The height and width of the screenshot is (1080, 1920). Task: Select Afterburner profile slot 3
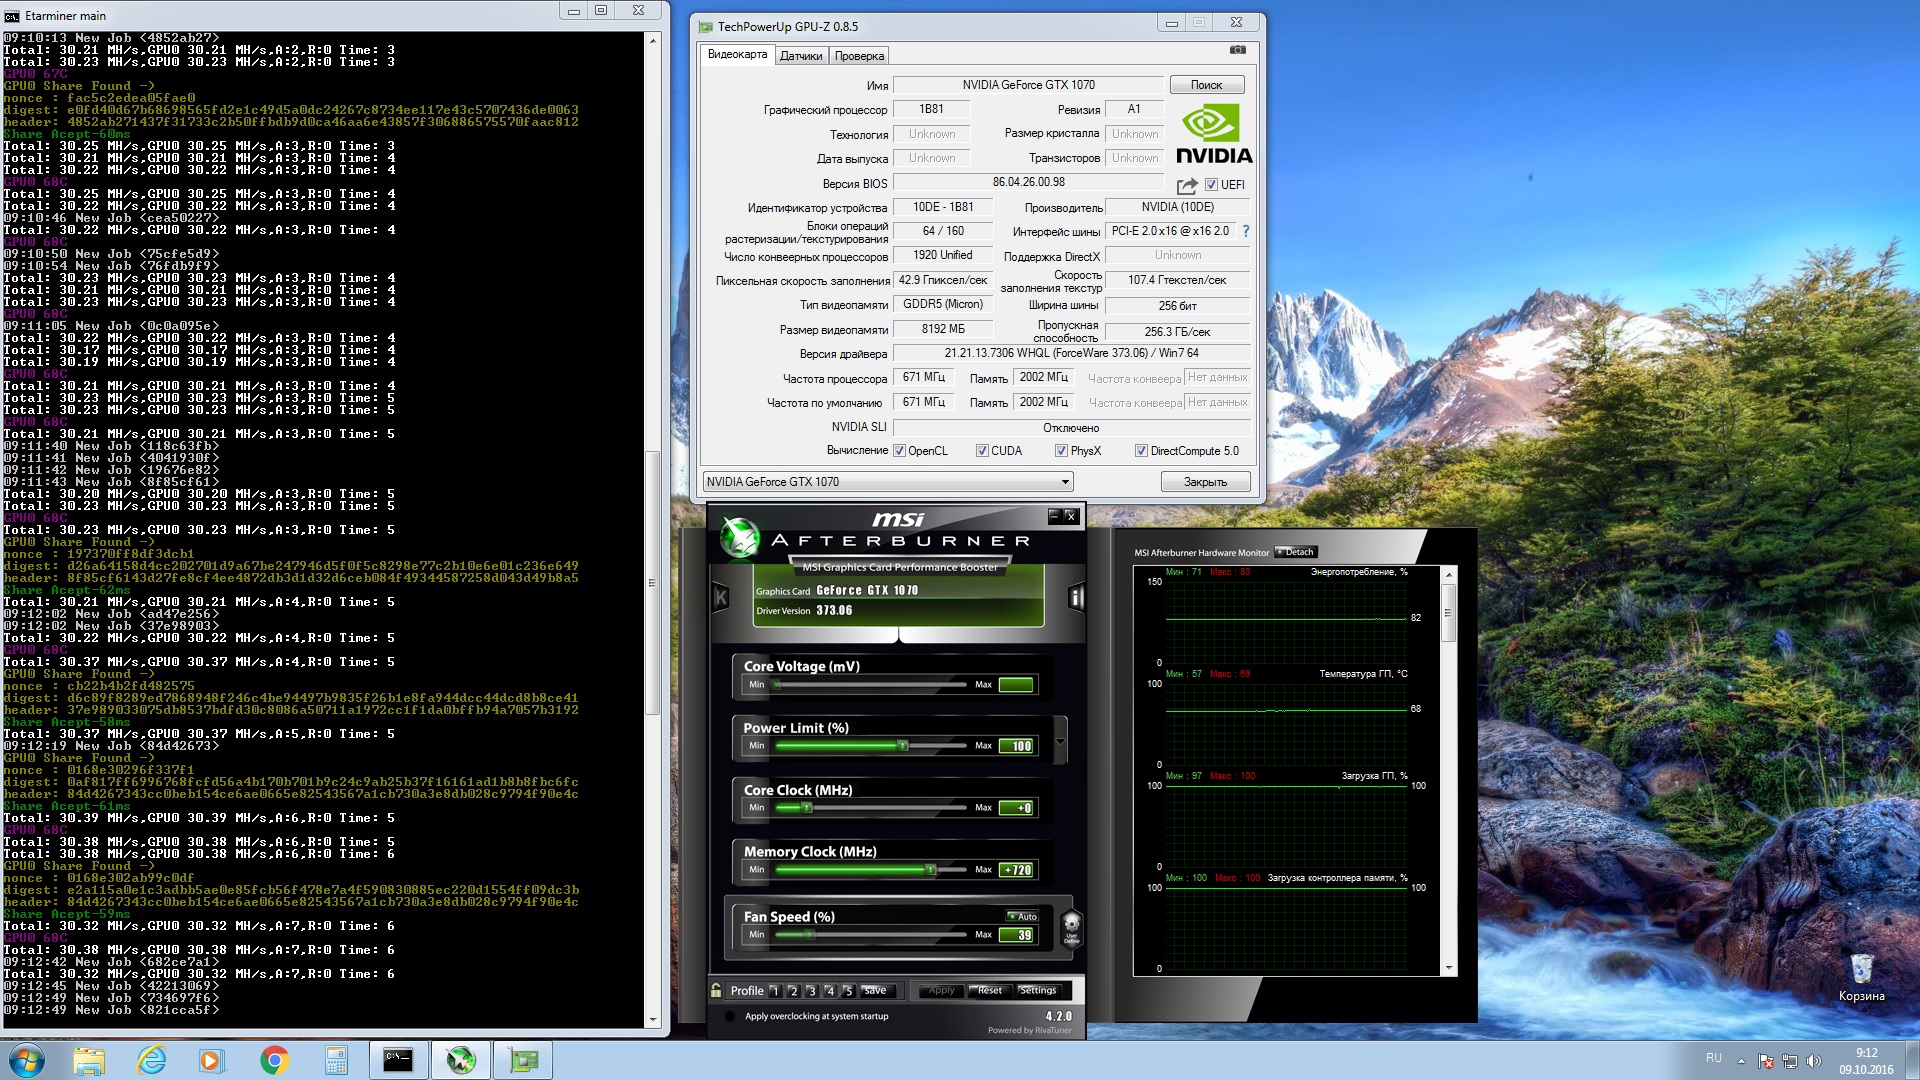click(811, 991)
